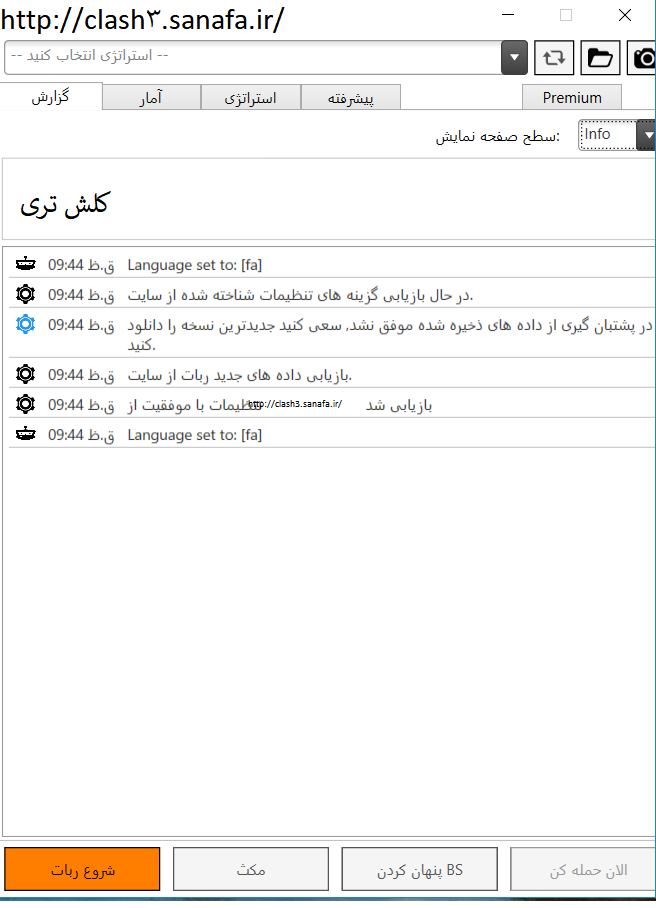Image resolution: width=656 pixels, height=908 pixels.
Task: Click the BS پنهان کردن button
Action: 420,869
